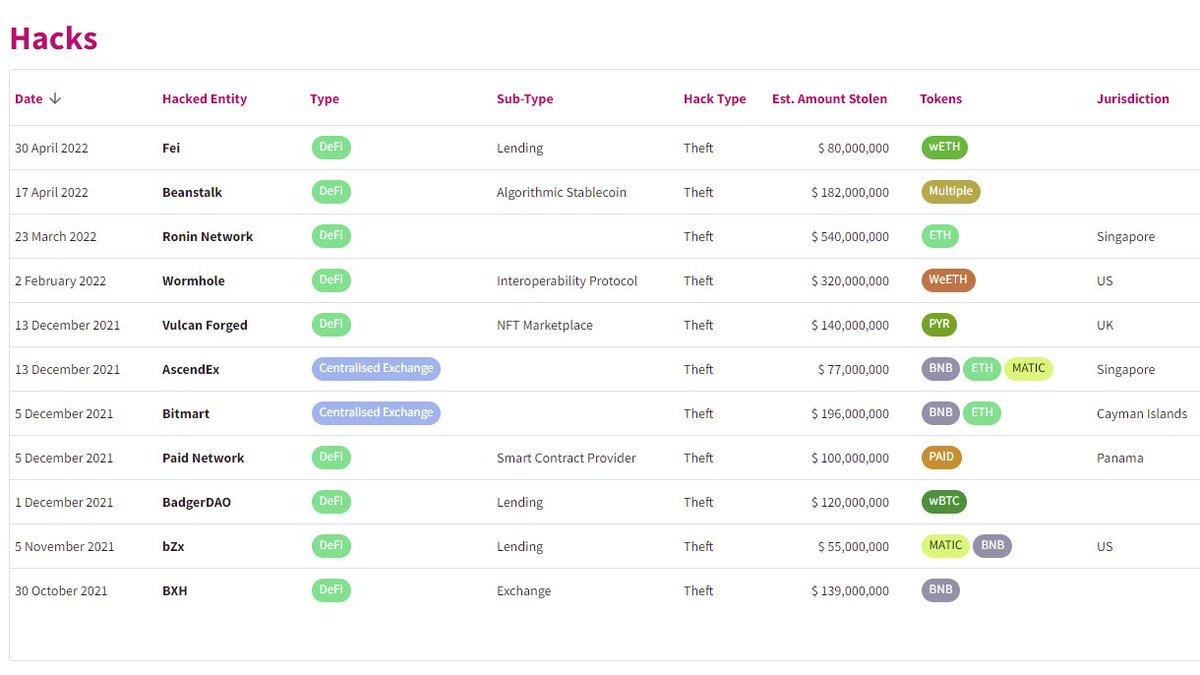This screenshot has width=1200, height=675.
Task: Open the Ronin Network entry
Action: click(x=208, y=237)
